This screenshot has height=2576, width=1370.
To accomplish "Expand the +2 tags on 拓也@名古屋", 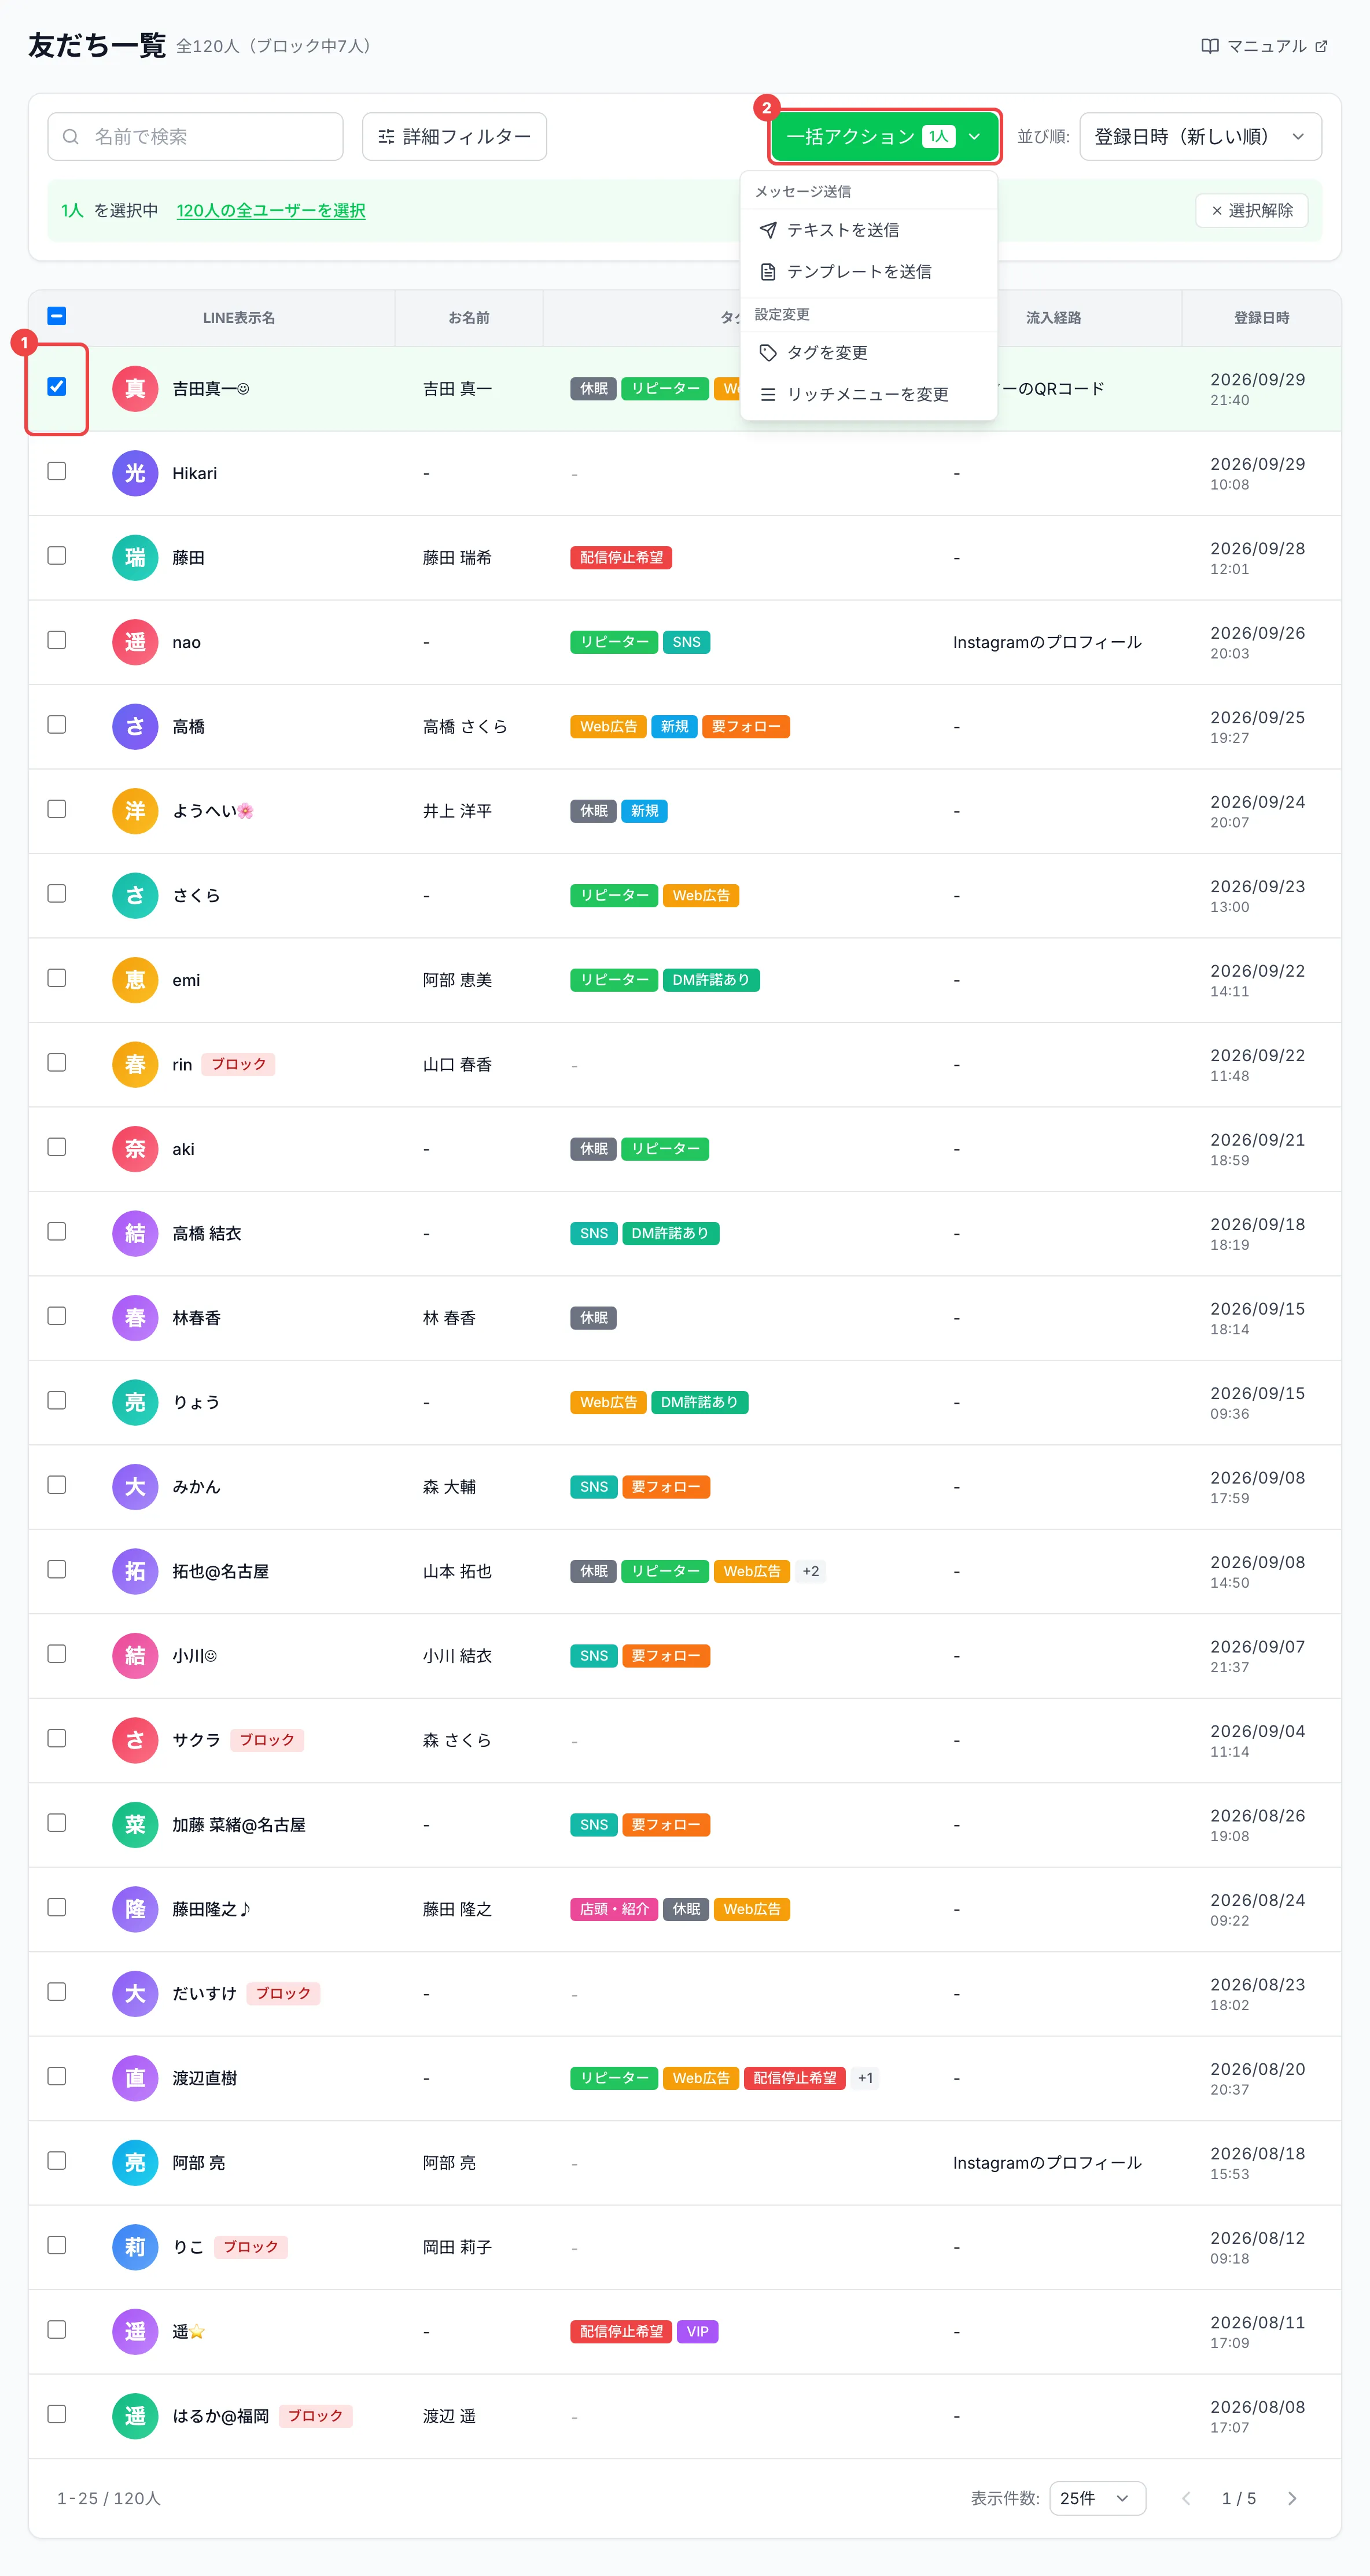I will (x=811, y=1571).
